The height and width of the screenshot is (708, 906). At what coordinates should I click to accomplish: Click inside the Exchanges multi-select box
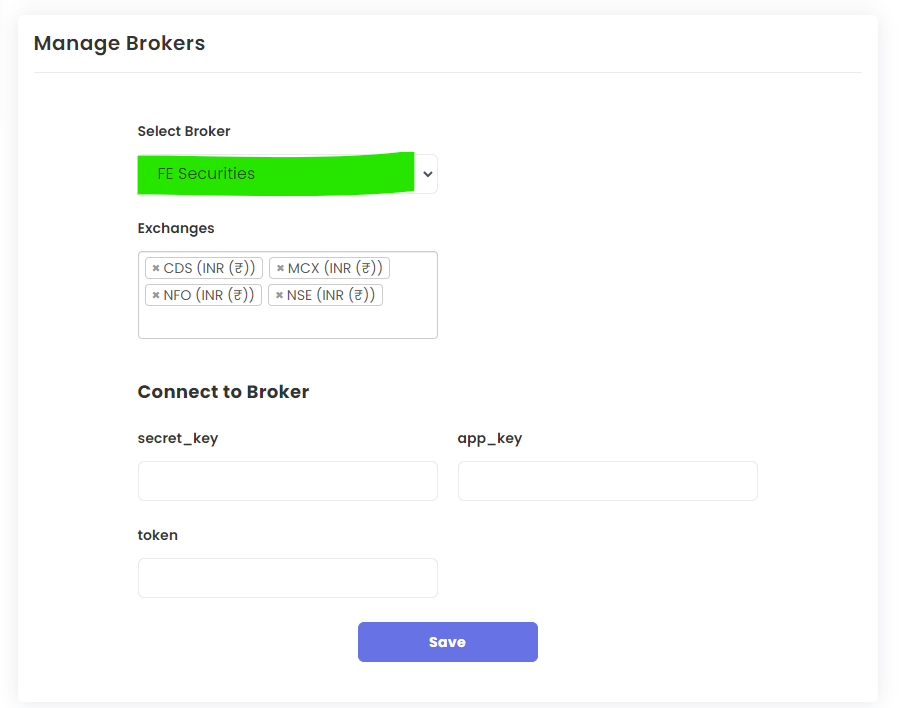pos(288,321)
